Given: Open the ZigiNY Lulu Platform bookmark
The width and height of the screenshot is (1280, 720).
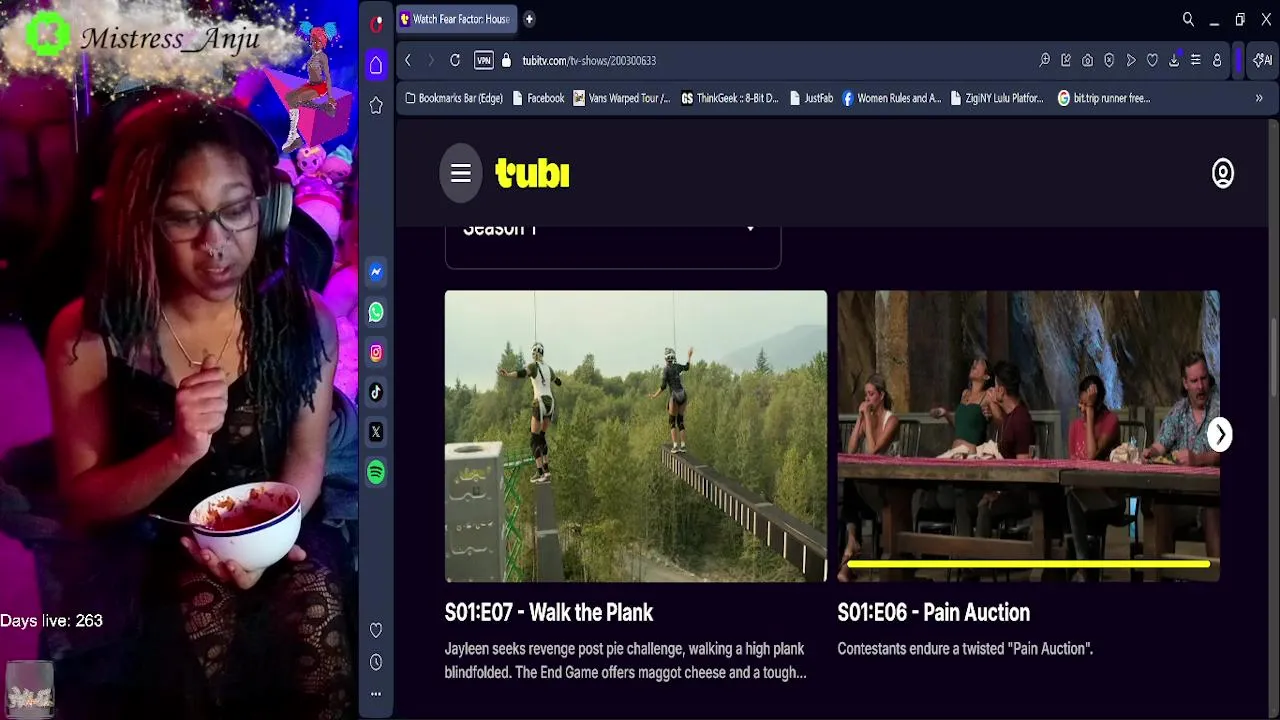Looking at the screenshot, I should (x=997, y=98).
